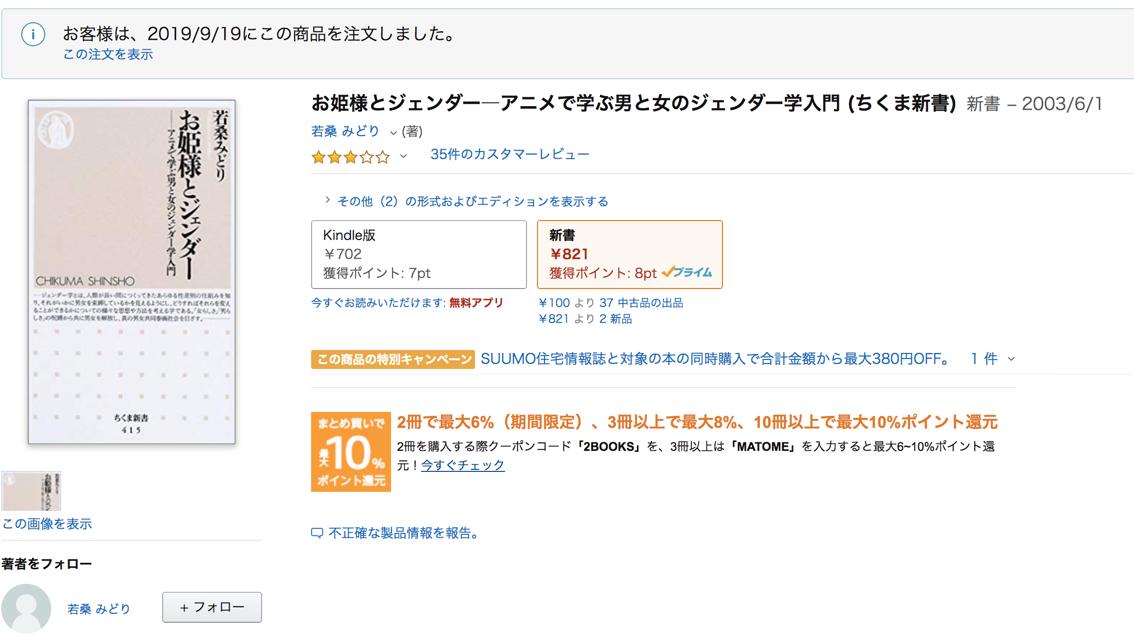
Task: Select the small cover thumbnail
Action: (31, 491)
